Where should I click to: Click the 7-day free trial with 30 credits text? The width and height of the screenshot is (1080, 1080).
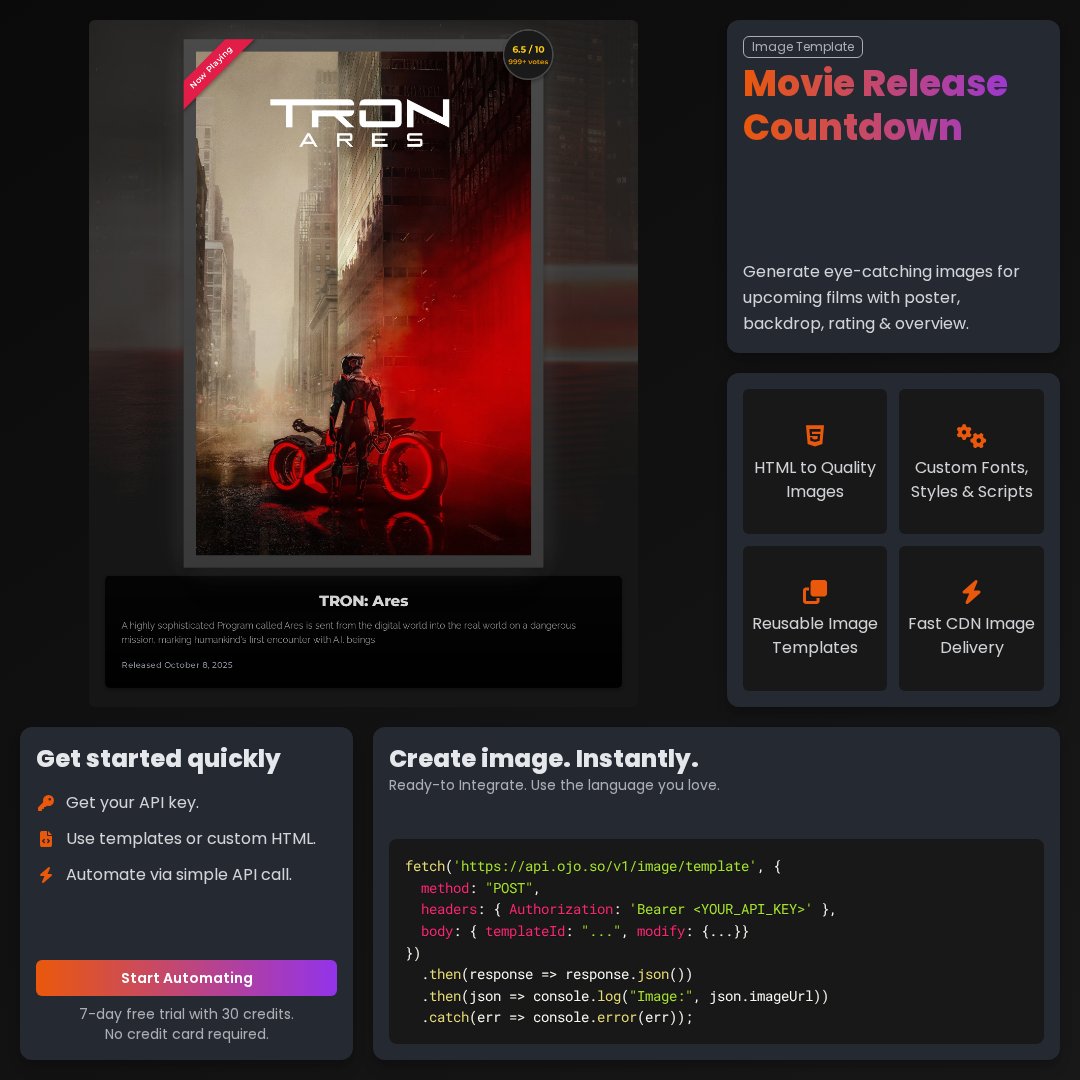point(186,1014)
